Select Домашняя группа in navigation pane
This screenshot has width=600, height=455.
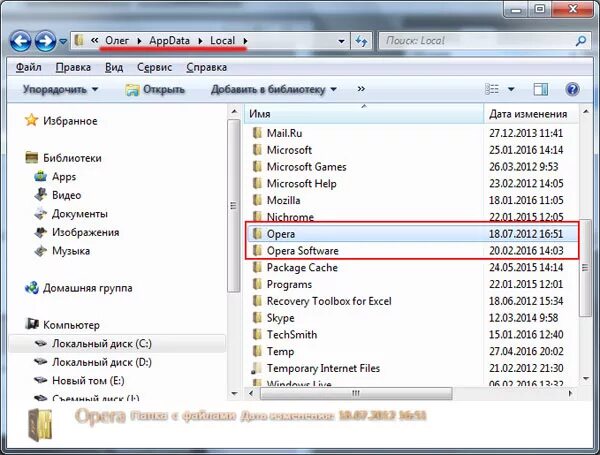coord(78,288)
